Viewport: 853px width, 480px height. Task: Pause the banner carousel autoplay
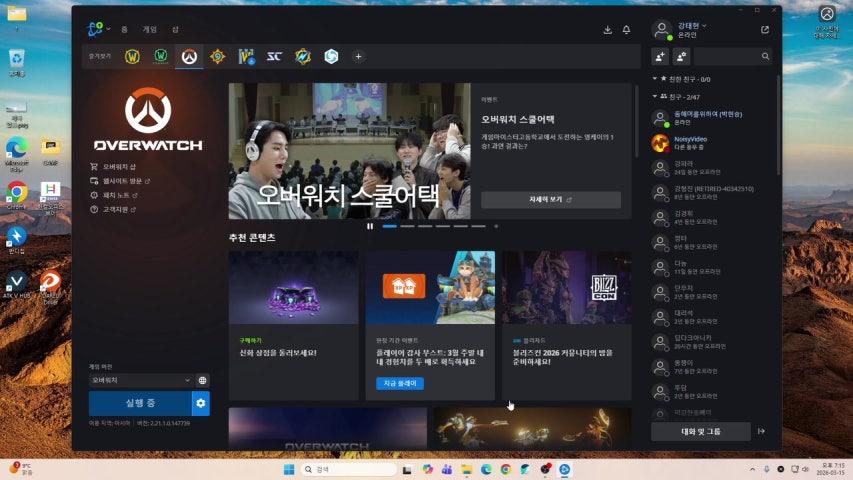click(370, 226)
